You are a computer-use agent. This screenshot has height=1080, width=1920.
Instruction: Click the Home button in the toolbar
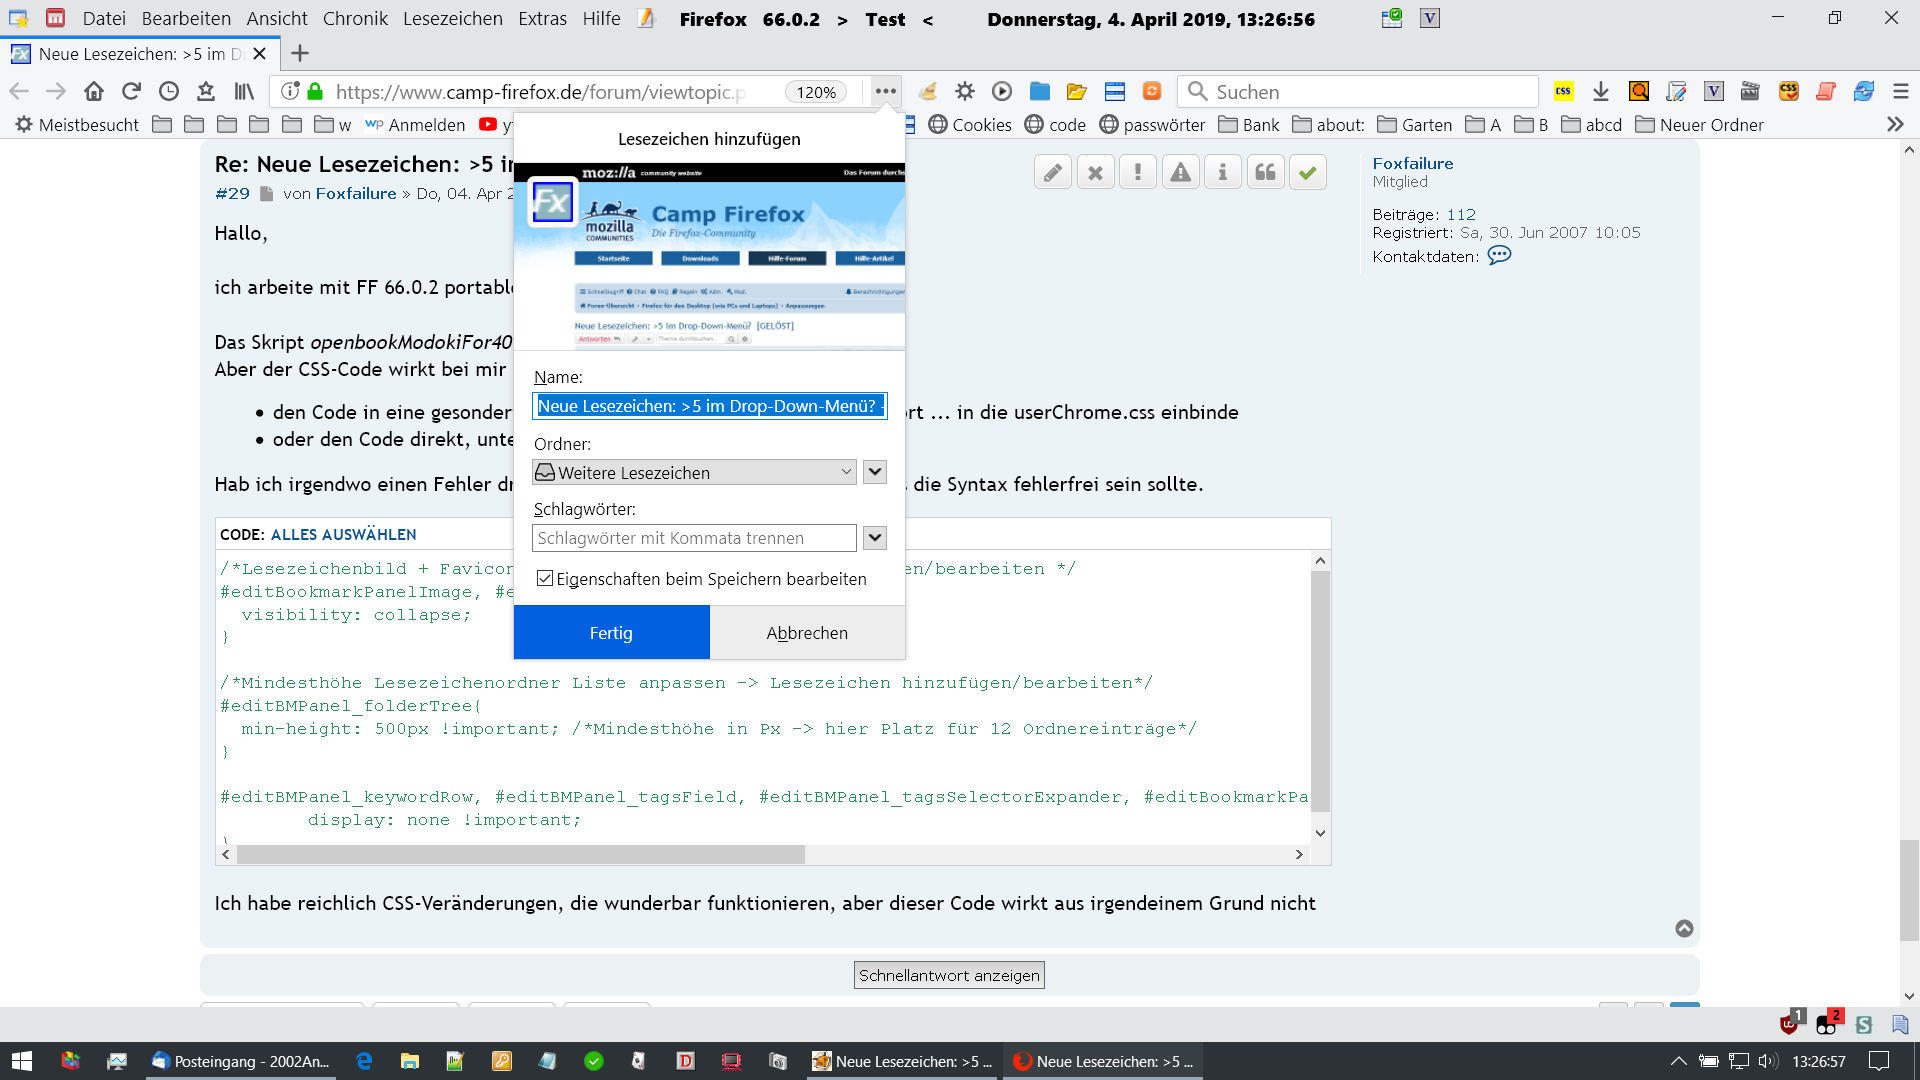[x=94, y=92]
